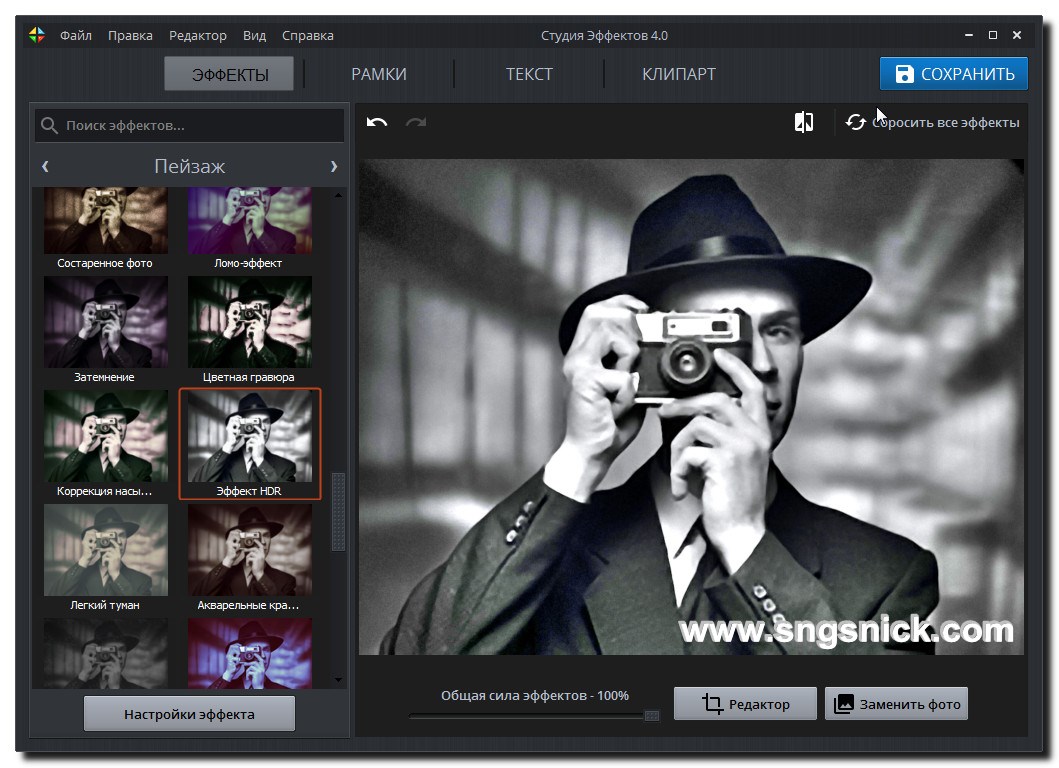Click the redo arrow icon
The height and width of the screenshot is (768, 1059).
click(416, 122)
